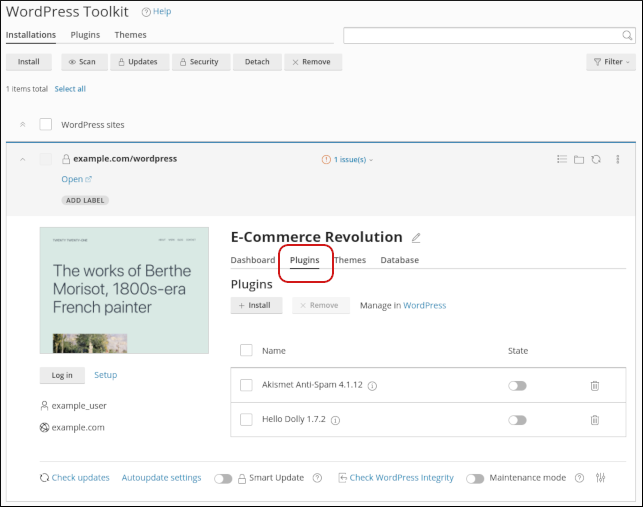Click the Detach button
The height and width of the screenshot is (507, 643).
point(257,62)
